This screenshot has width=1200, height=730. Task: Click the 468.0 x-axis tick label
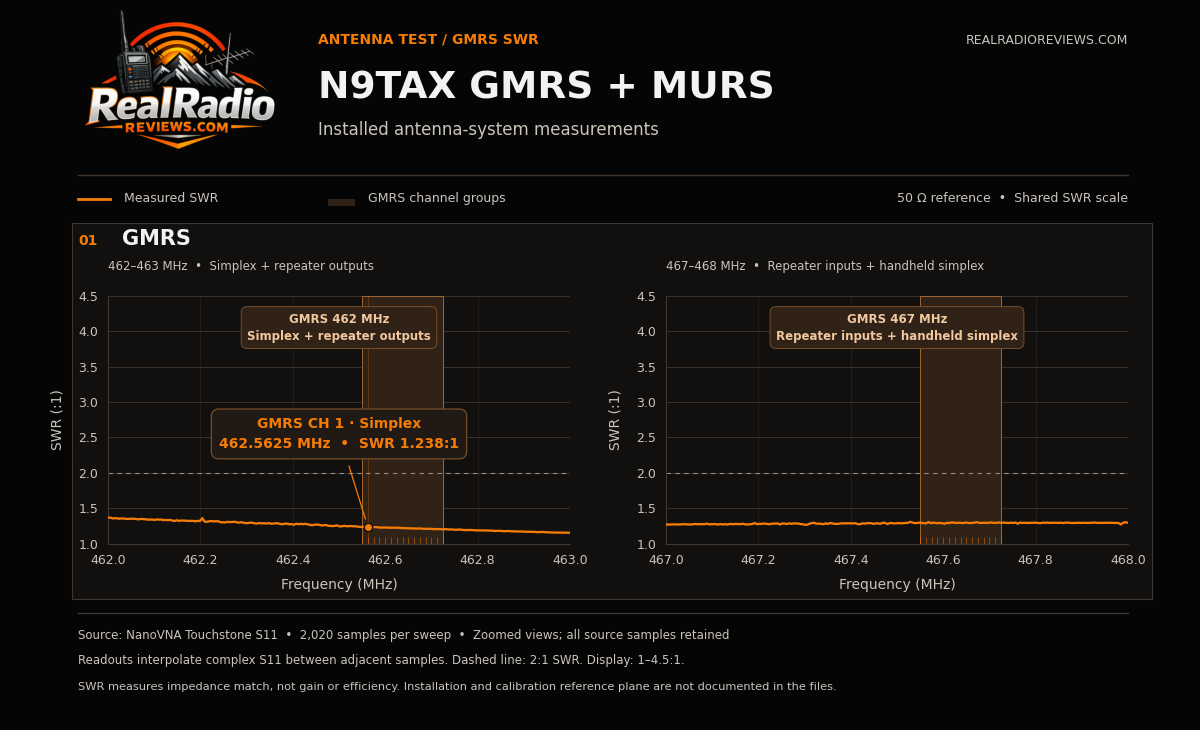point(1128,560)
